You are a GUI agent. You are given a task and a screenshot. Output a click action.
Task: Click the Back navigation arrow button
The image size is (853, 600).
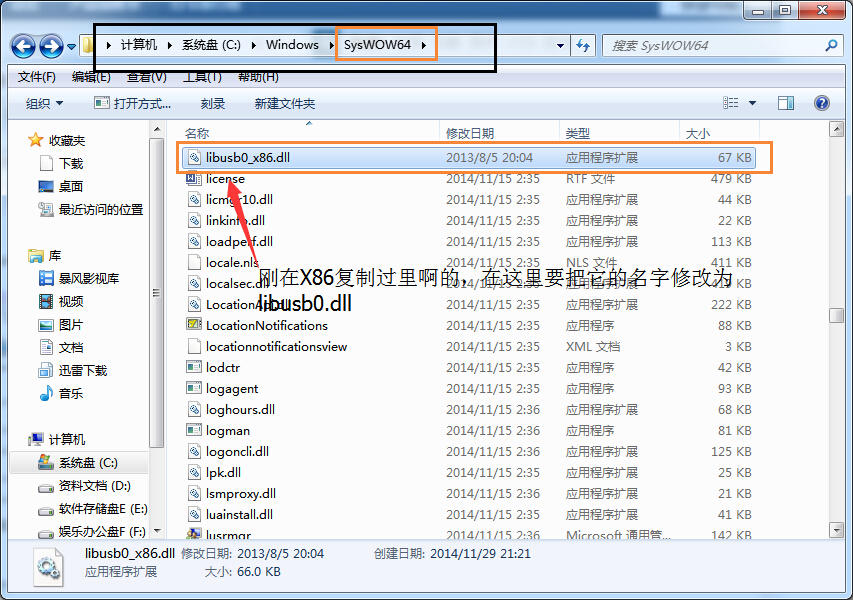[23, 46]
